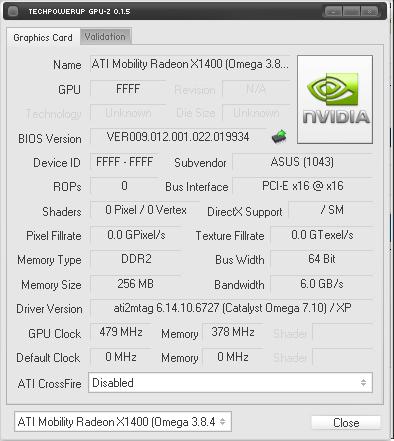Viewport: 394px width, 441px height.
Task: Click the Memory Size 256 MB field
Action: pos(136,284)
